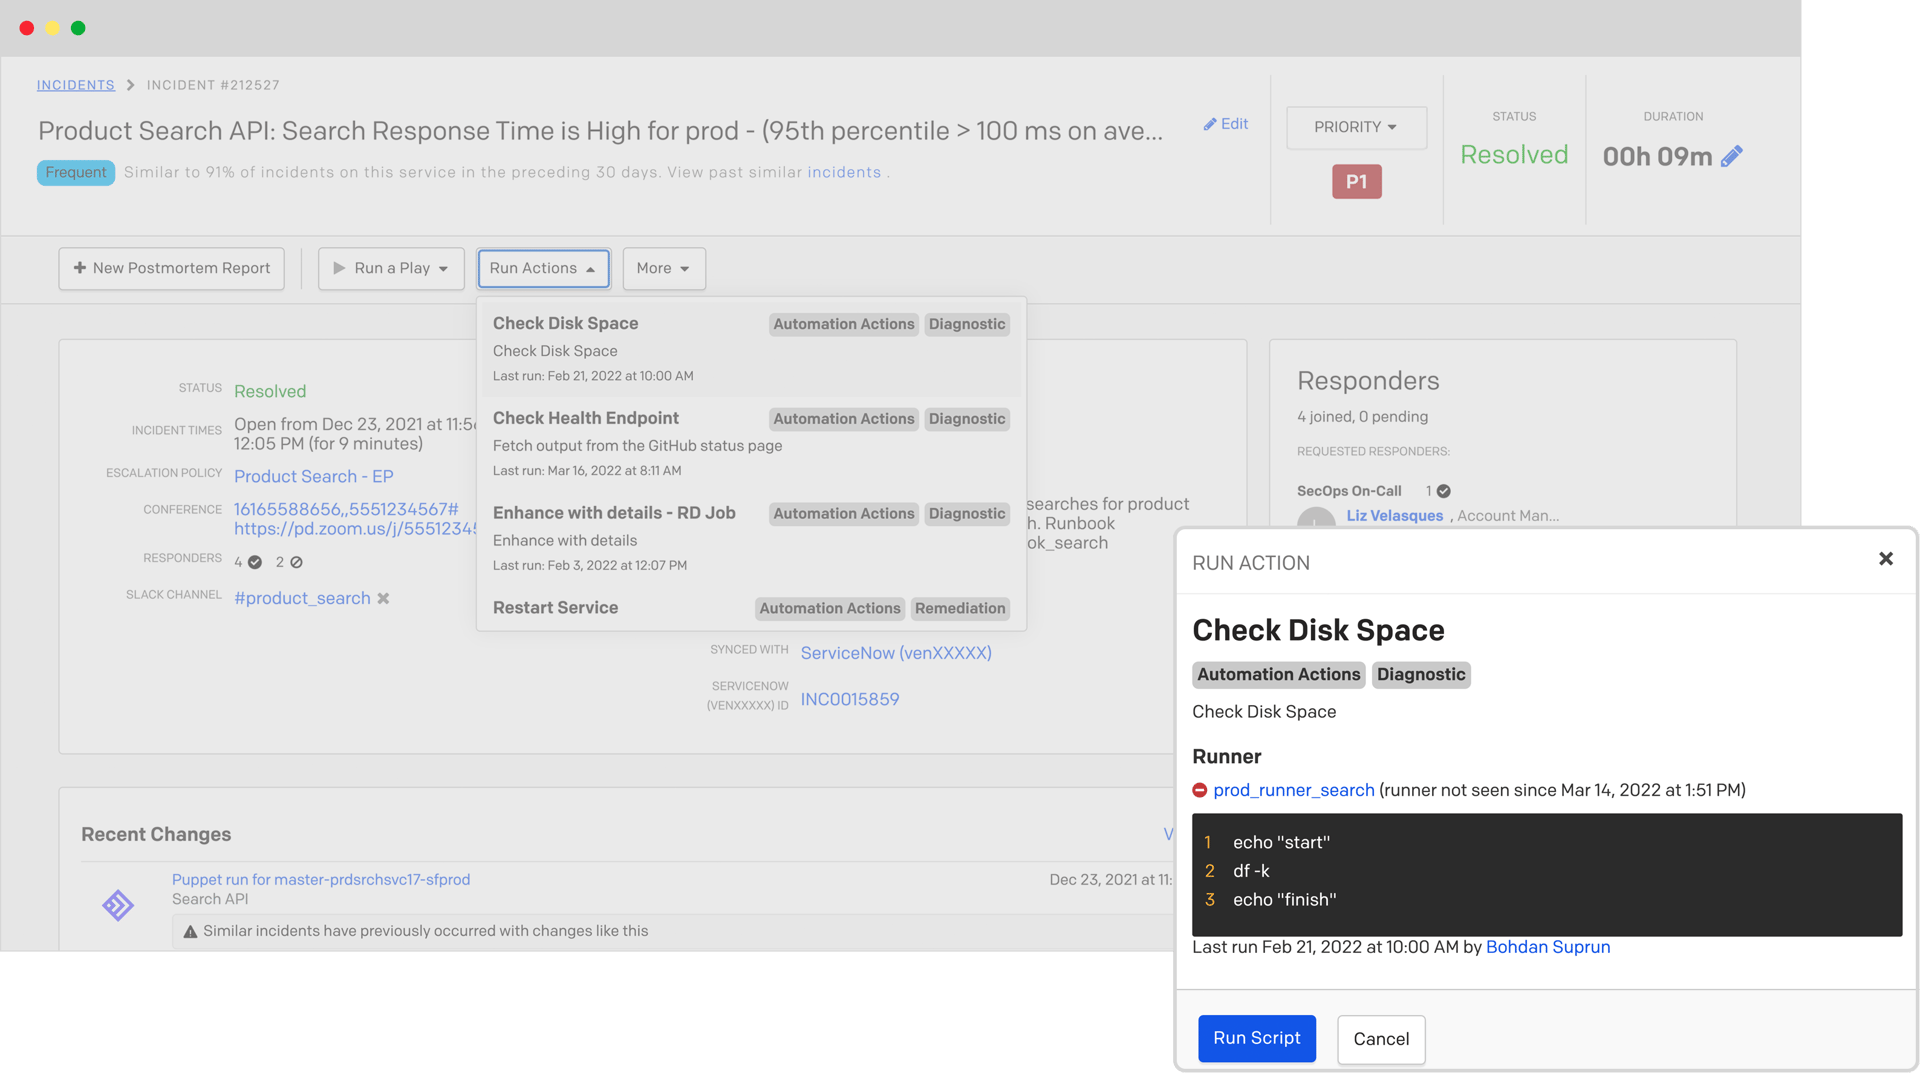Click the accepted responders checkmark icon
Viewport: 1920px width, 1073px height.
255,562
